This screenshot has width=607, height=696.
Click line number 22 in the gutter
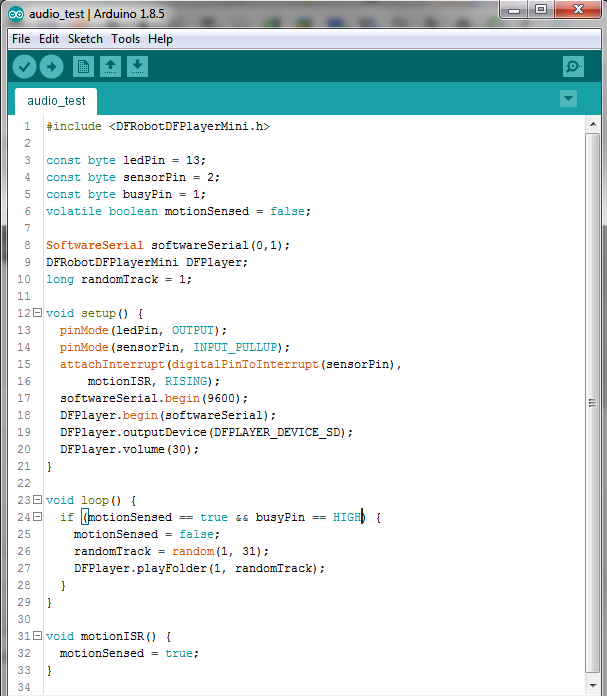pos(24,483)
